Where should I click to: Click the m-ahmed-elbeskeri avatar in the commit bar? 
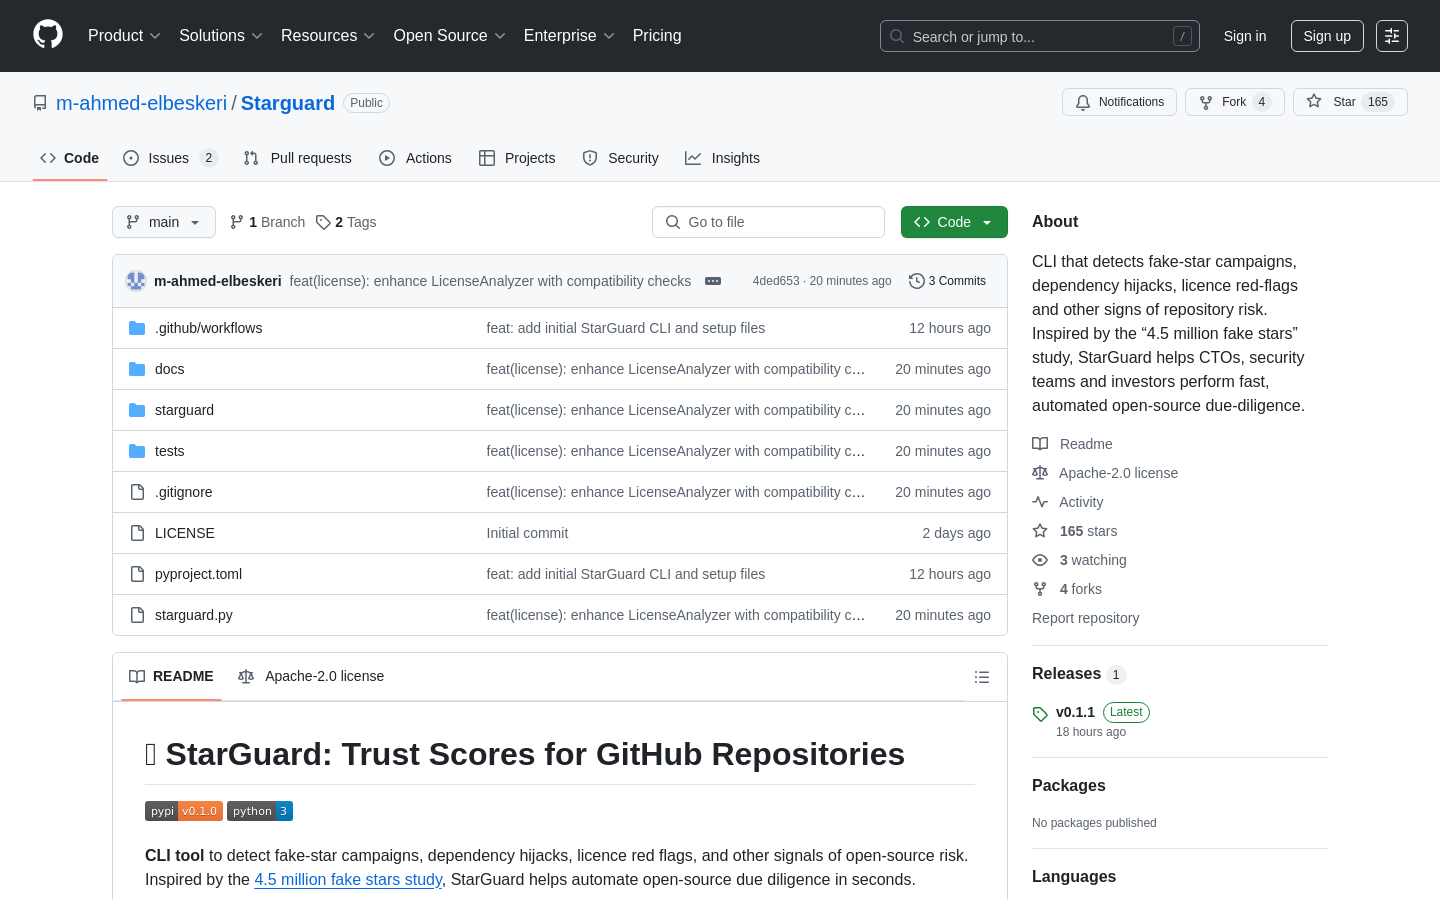click(x=136, y=281)
